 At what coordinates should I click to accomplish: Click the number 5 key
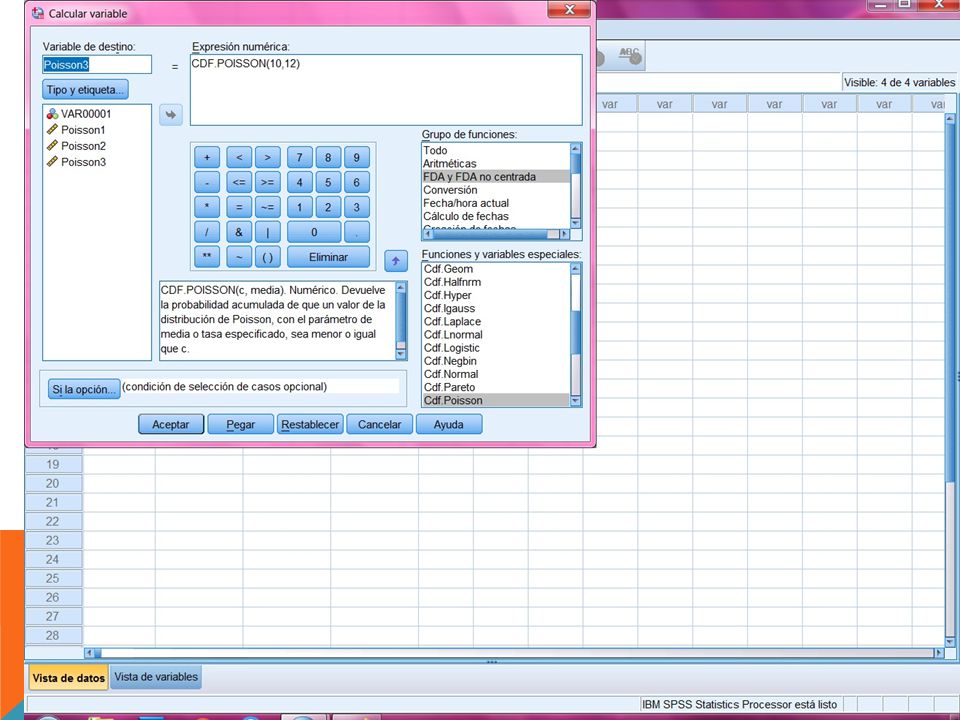(328, 182)
